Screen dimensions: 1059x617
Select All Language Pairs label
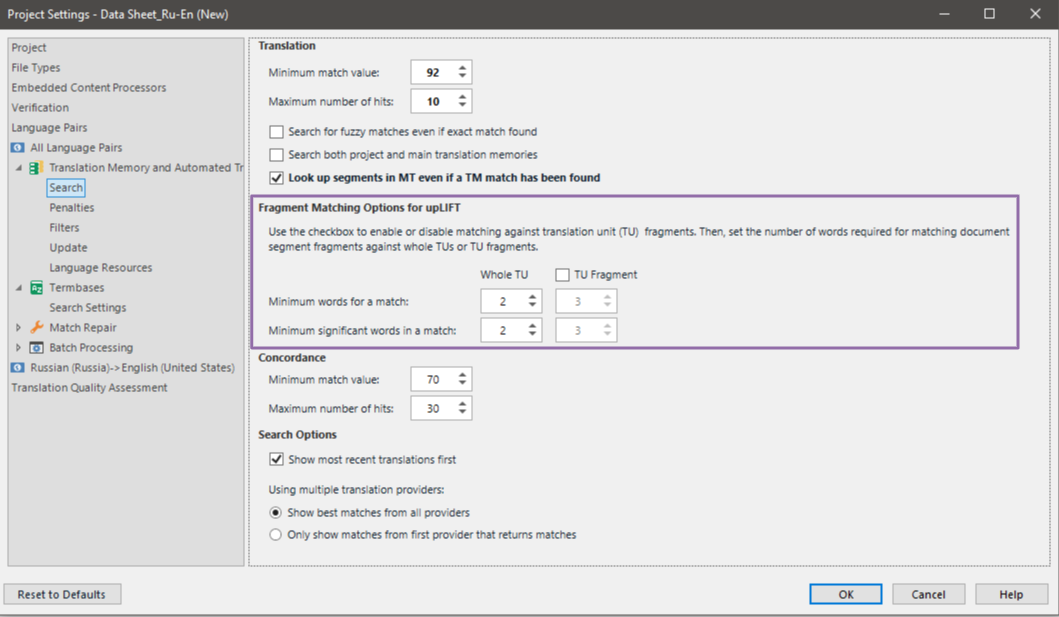point(76,147)
